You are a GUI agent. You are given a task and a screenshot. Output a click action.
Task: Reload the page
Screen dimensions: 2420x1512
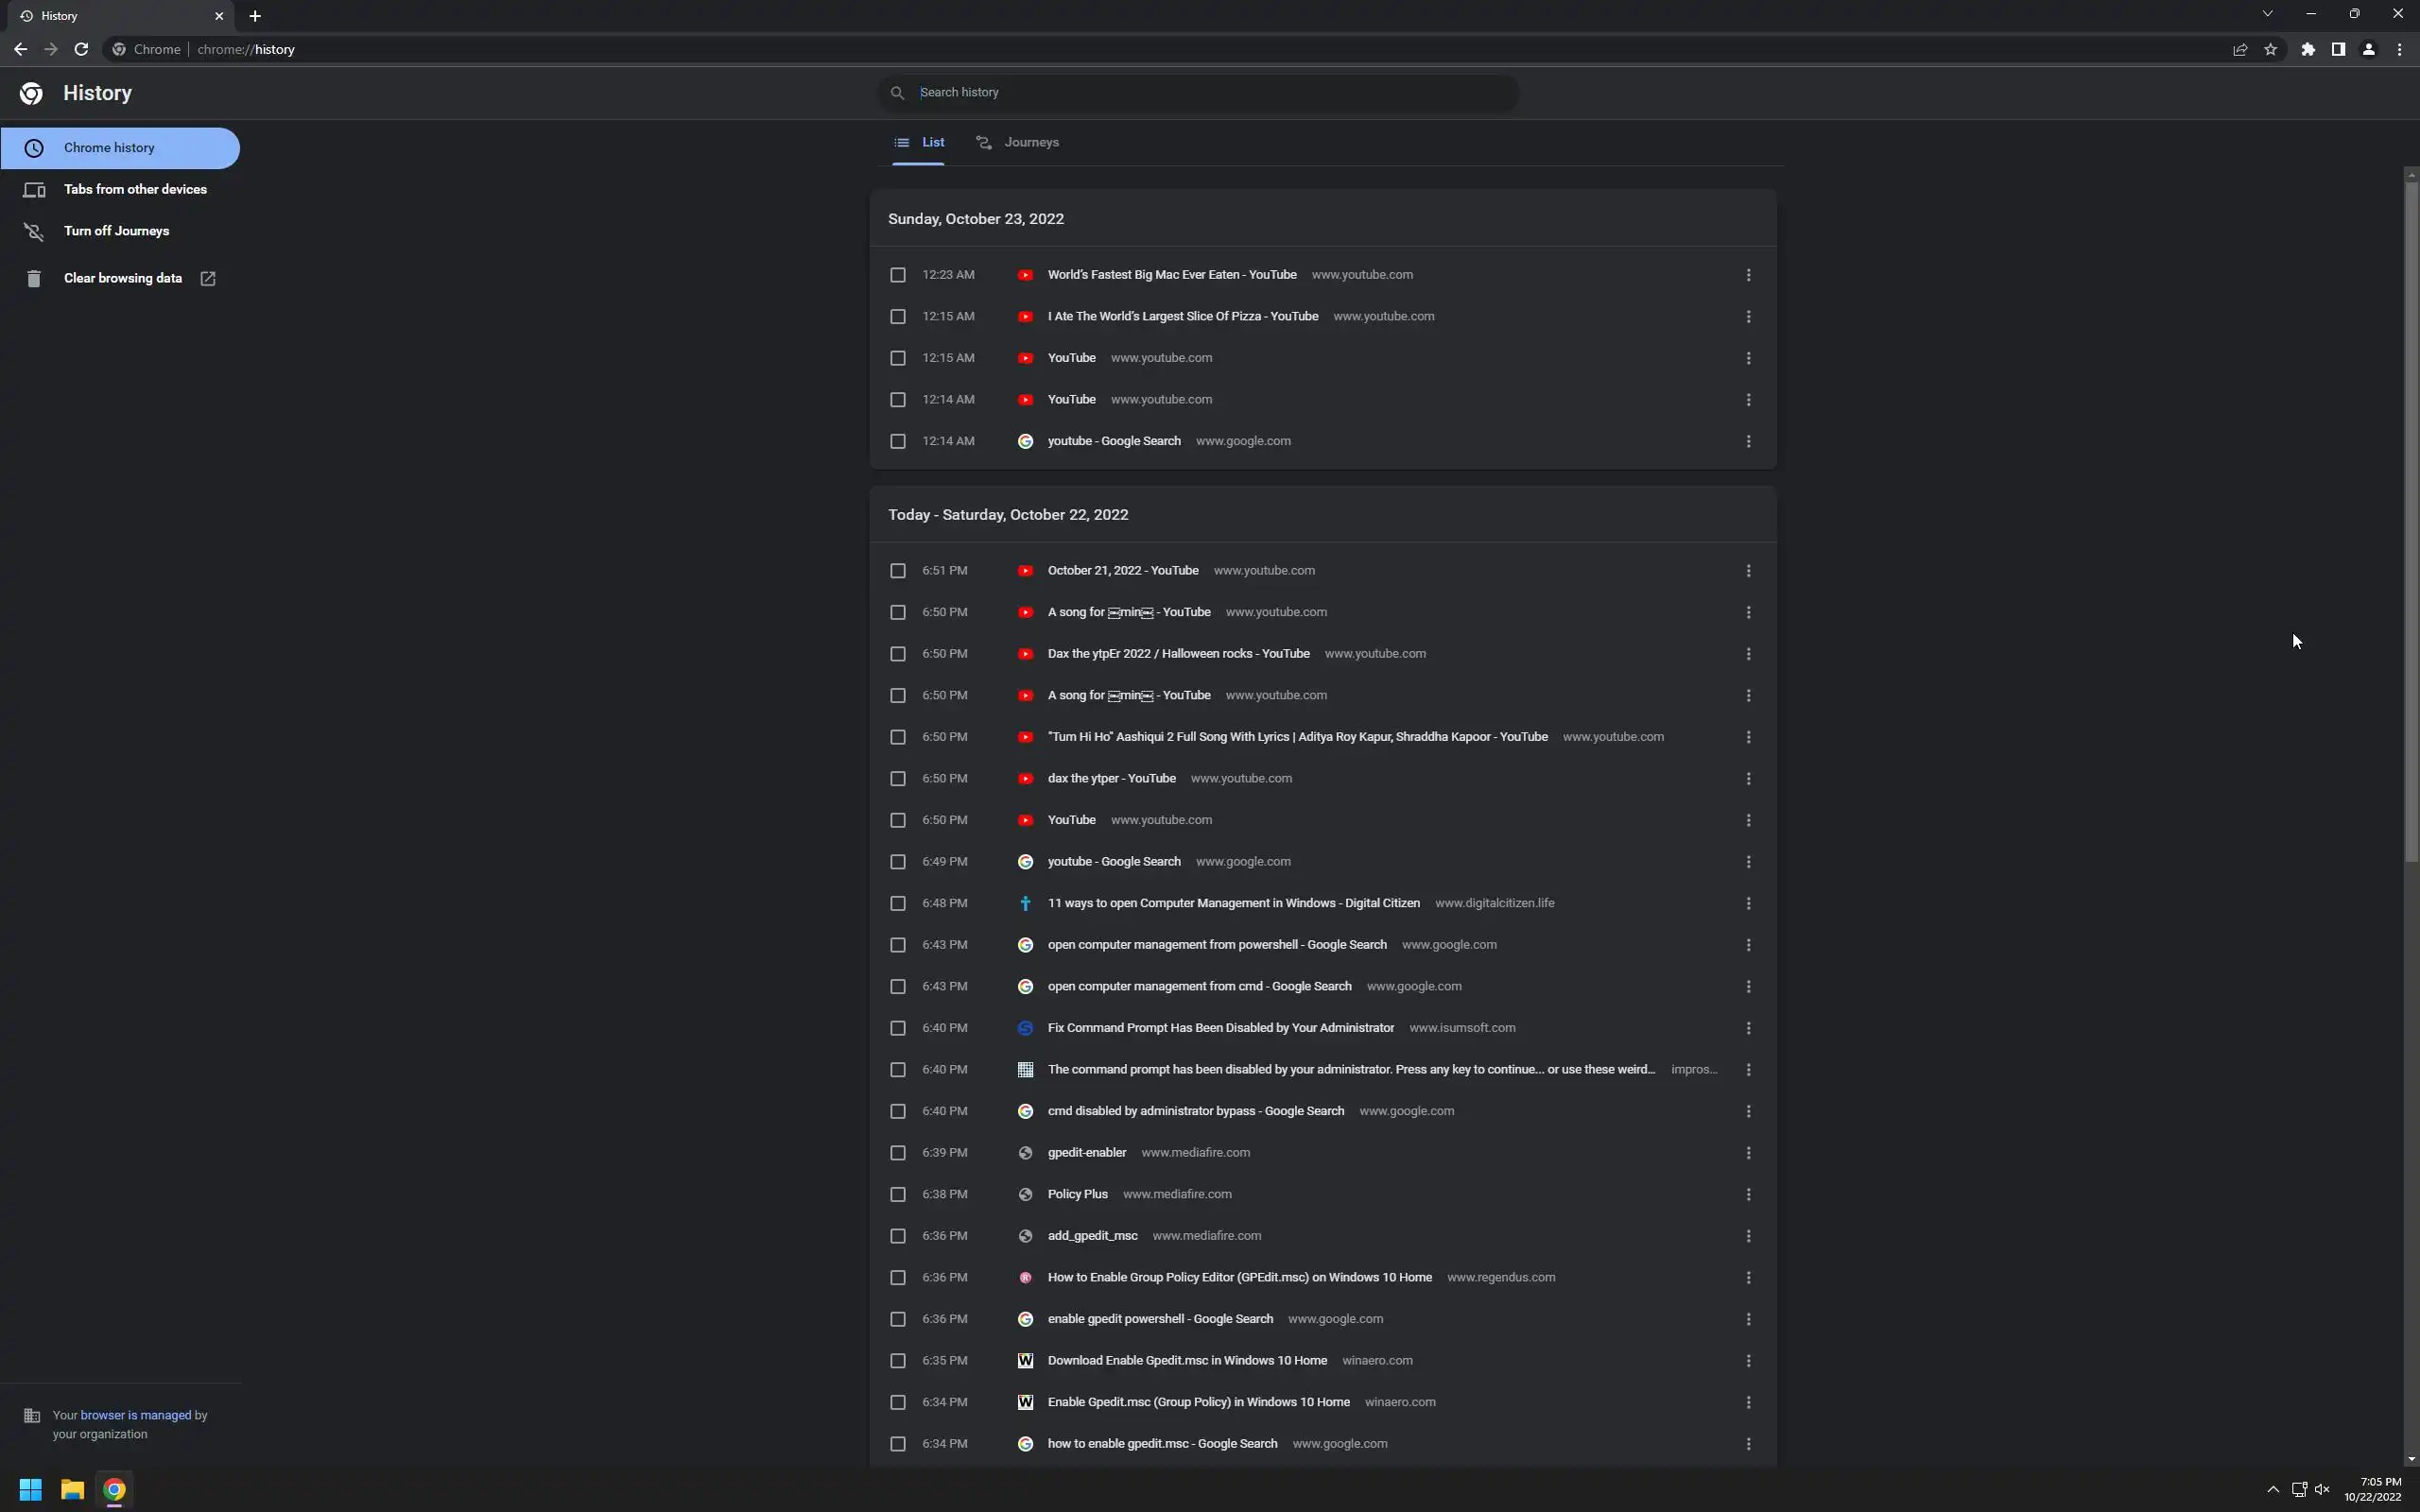[x=81, y=49]
